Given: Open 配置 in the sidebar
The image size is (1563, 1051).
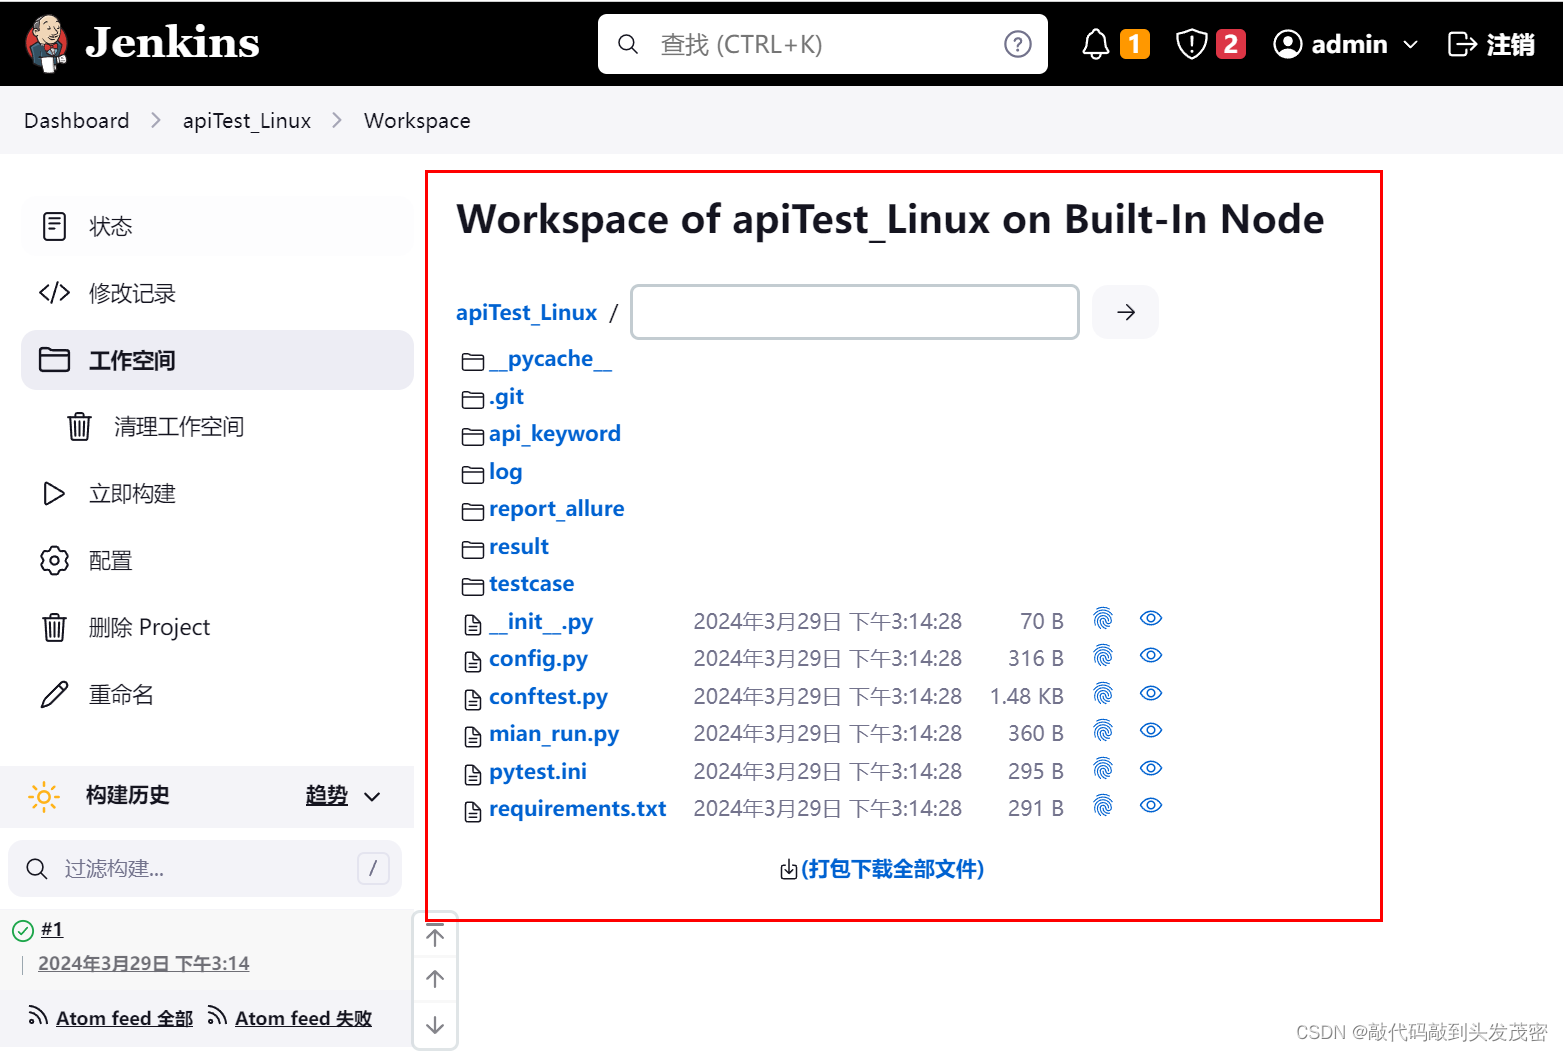Looking at the screenshot, I should click(110, 561).
